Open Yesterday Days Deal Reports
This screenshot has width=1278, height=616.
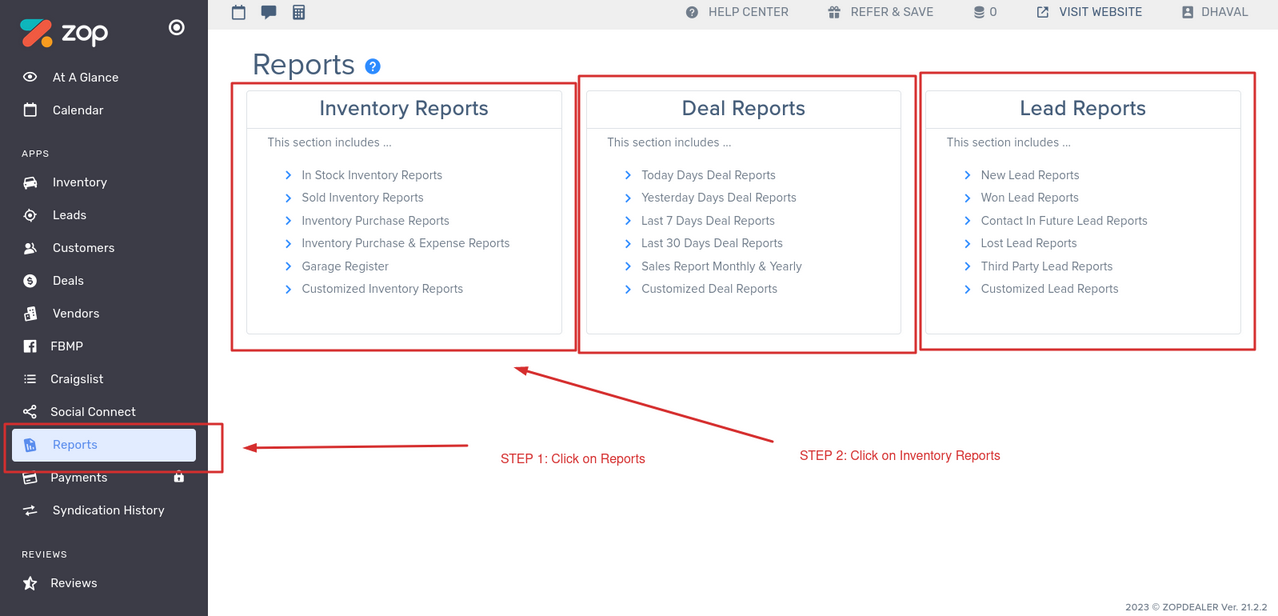tap(719, 198)
